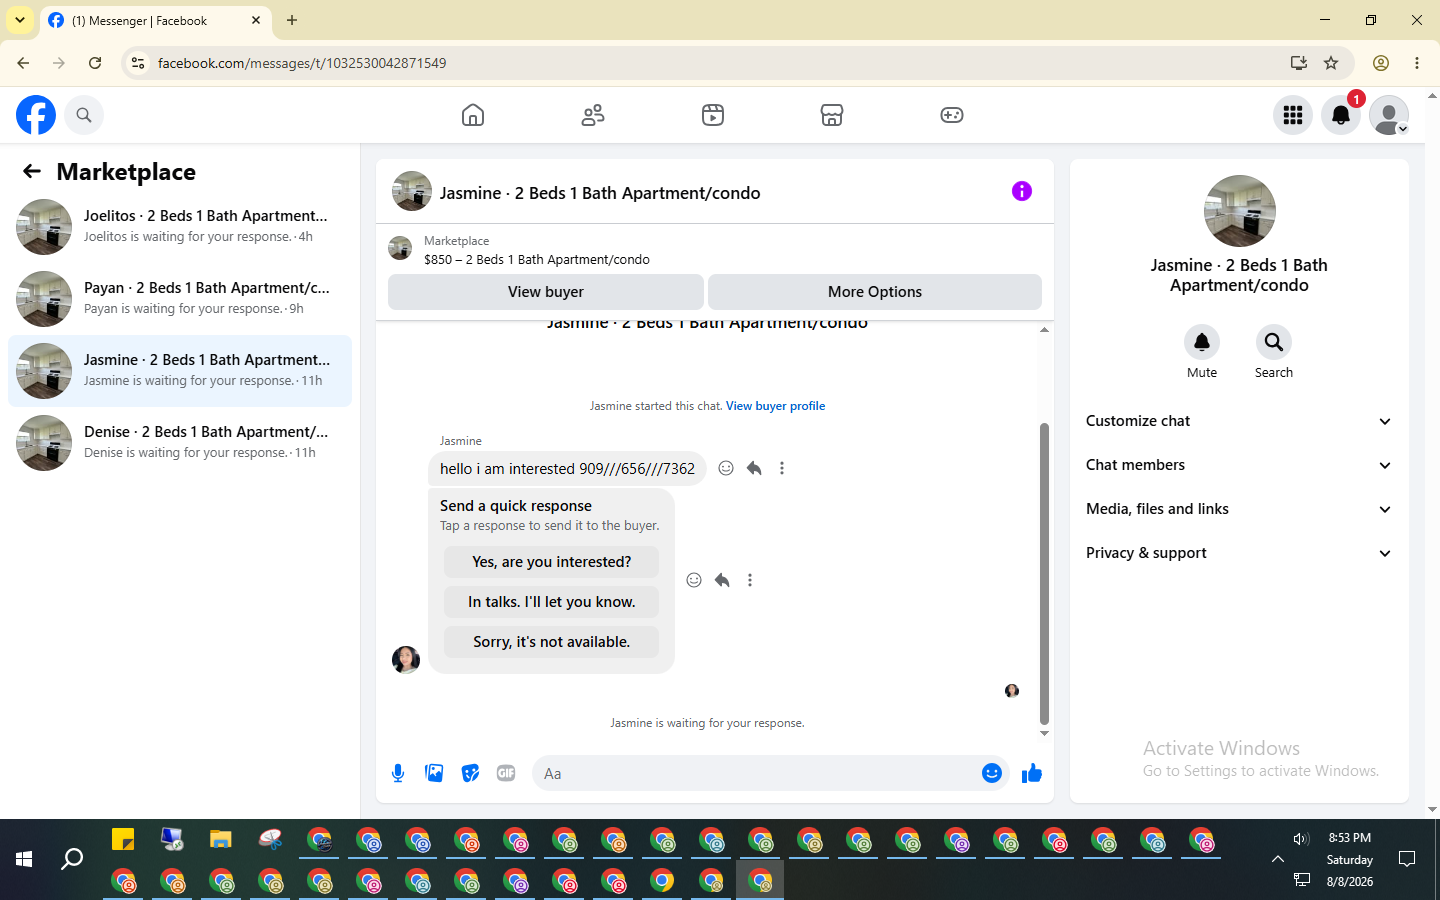Open conversation information purple icon
Viewport: 1440px width, 900px height.
pyautogui.click(x=1021, y=191)
